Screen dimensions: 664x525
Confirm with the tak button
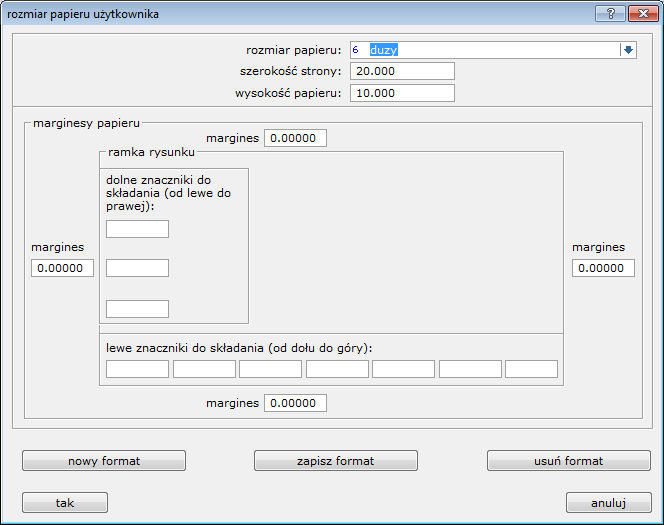coord(65,503)
